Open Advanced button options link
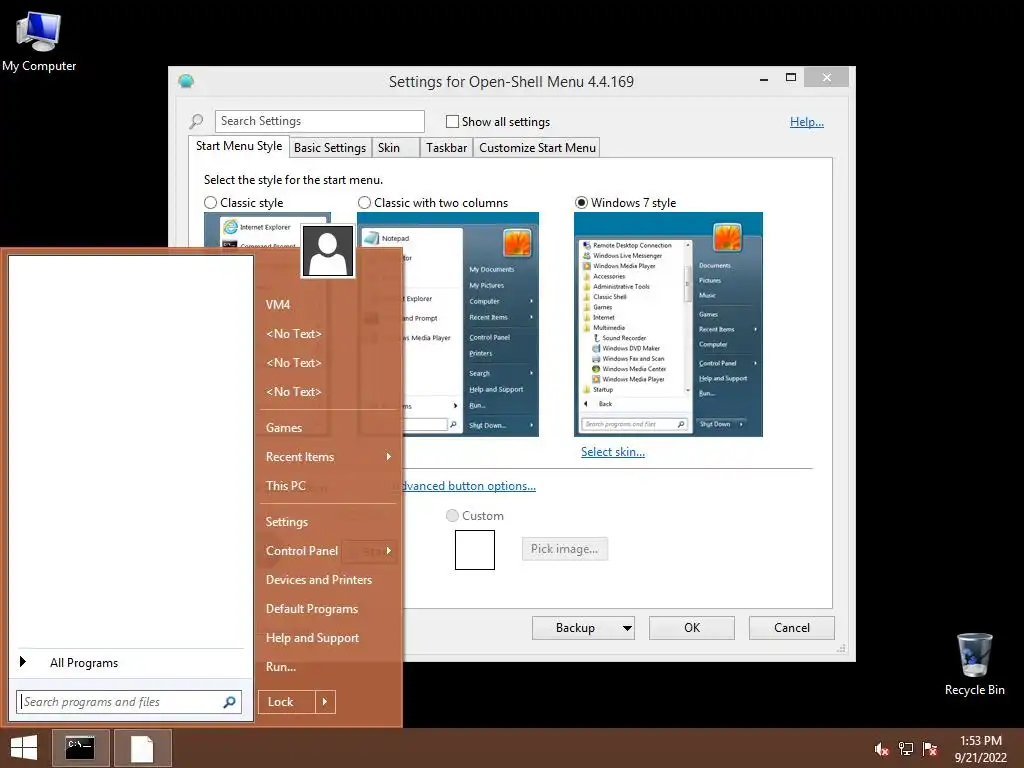The width and height of the screenshot is (1024, 768). click(469, 486)
